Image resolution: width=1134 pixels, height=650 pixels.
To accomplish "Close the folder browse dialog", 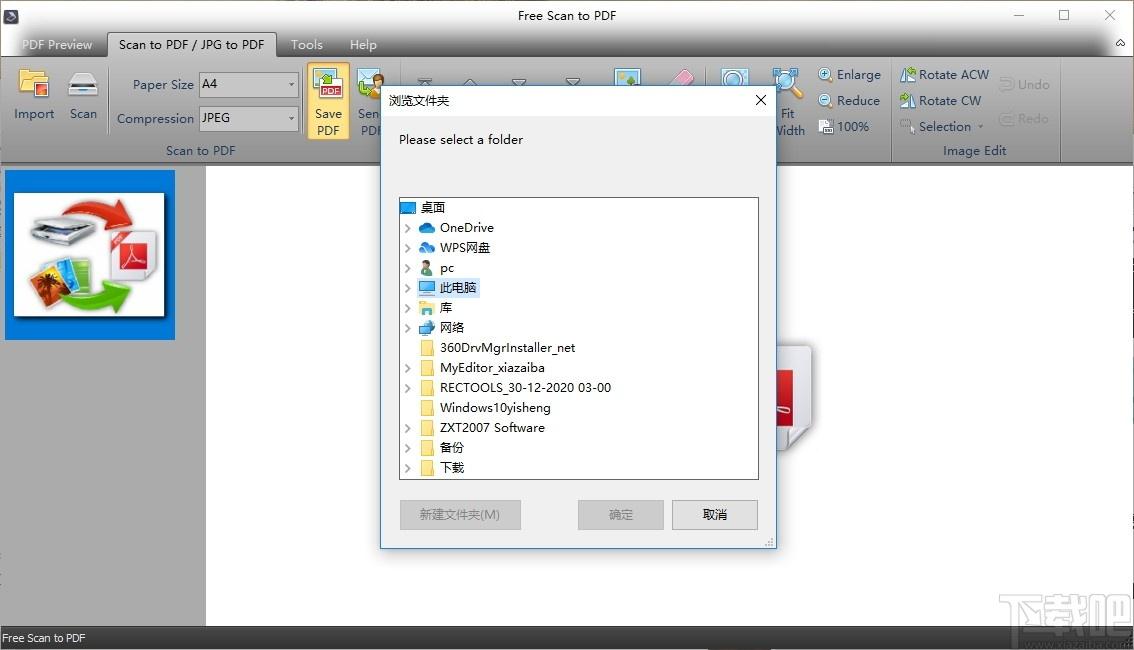I will coord(761,101).
